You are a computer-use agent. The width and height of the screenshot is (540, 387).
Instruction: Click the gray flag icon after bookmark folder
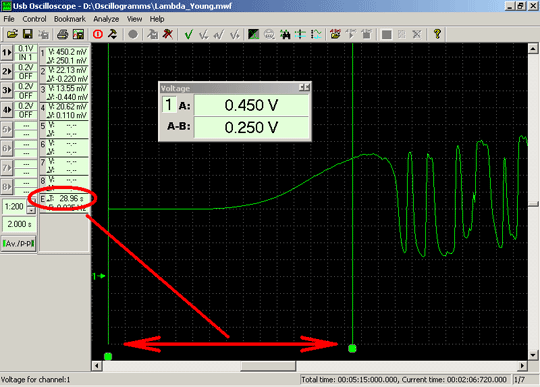[x=351, y=34]
